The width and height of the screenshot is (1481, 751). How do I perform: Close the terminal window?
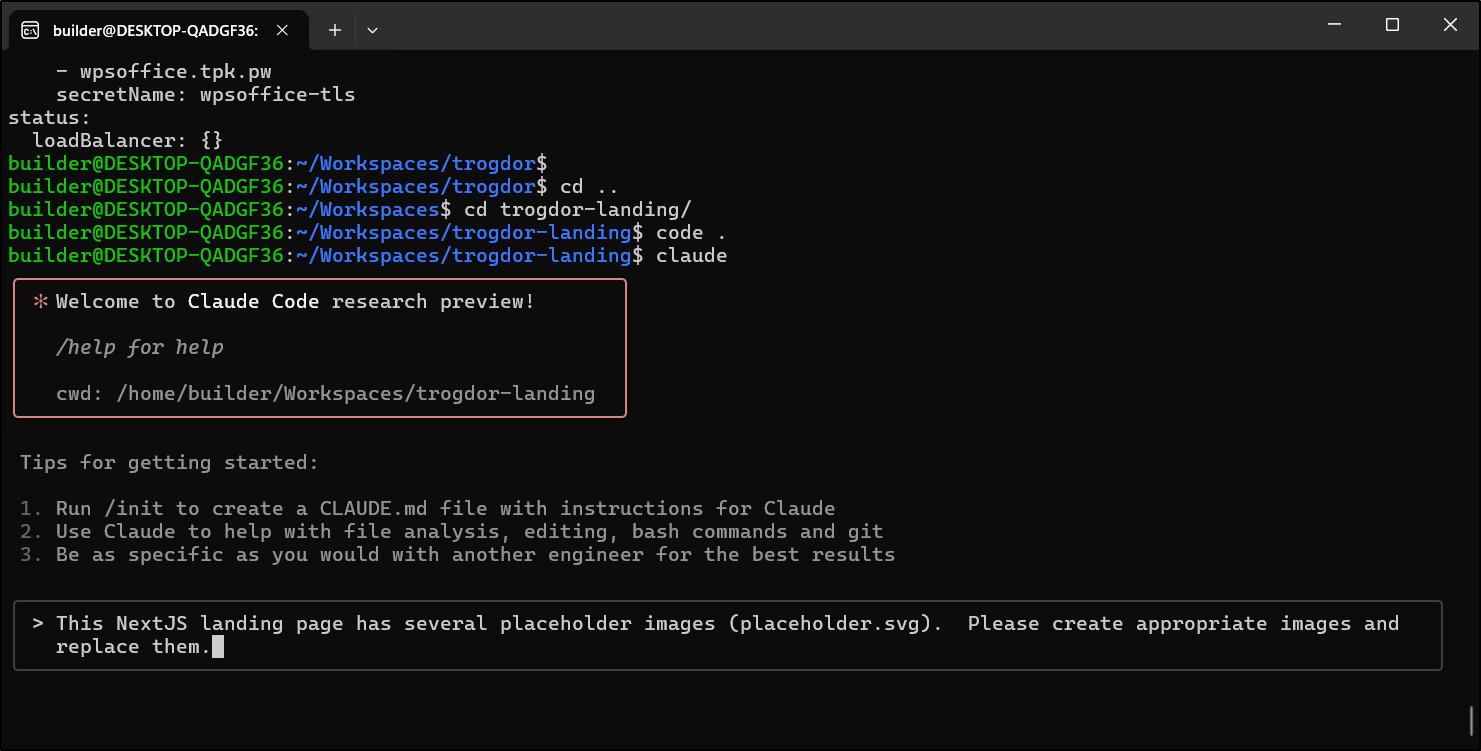tap(1450, 25)
